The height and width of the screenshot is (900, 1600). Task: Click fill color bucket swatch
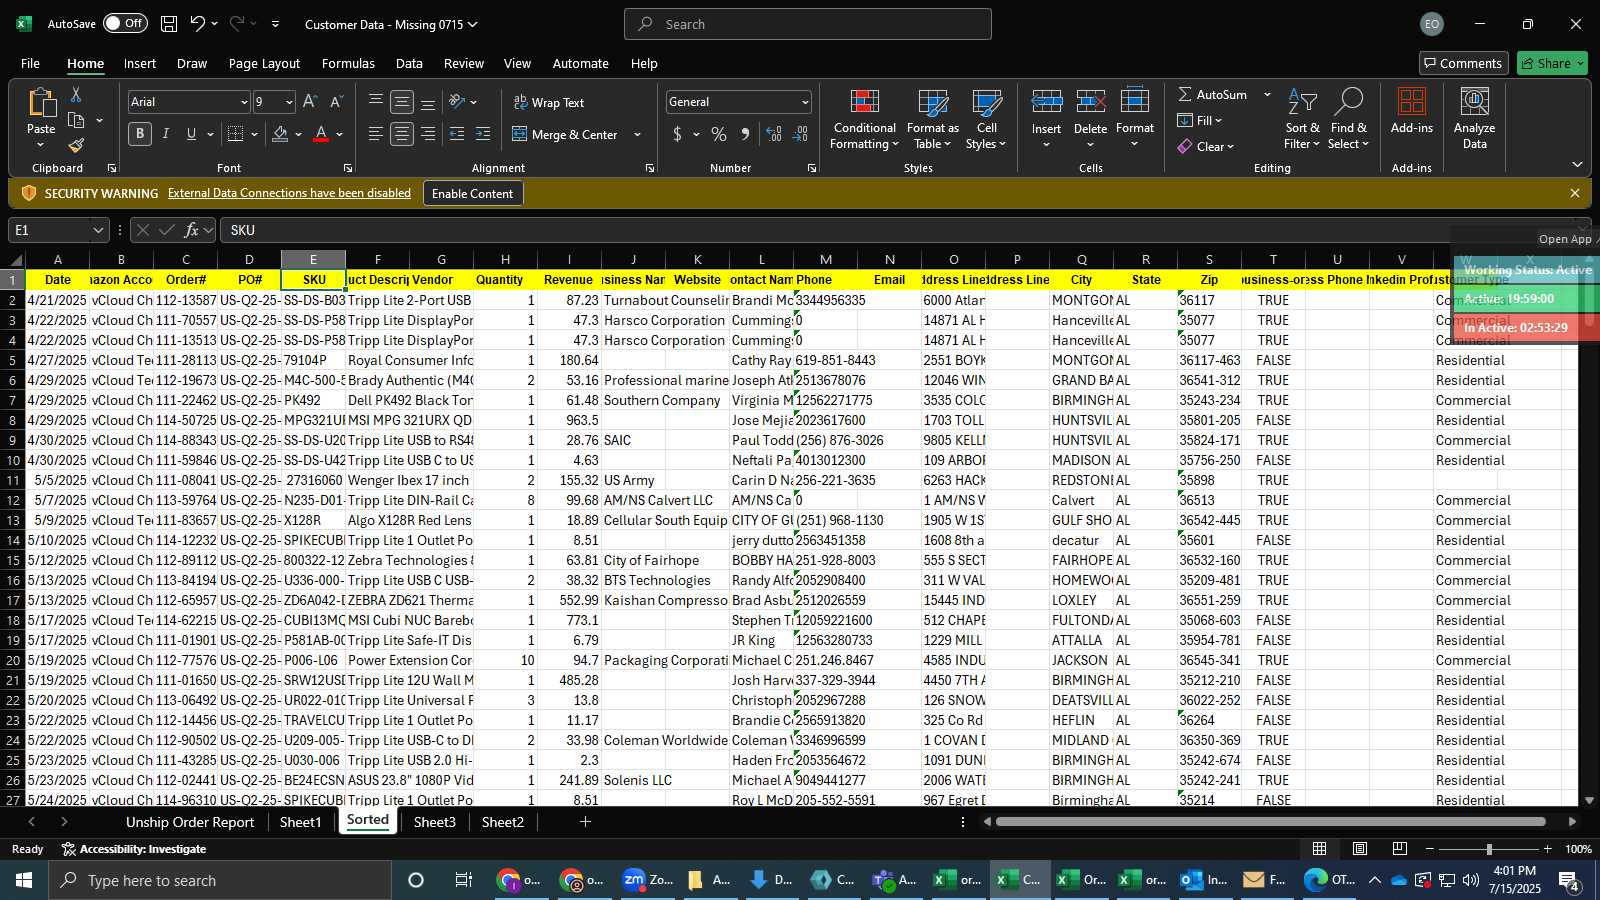(x=280, y=134)
